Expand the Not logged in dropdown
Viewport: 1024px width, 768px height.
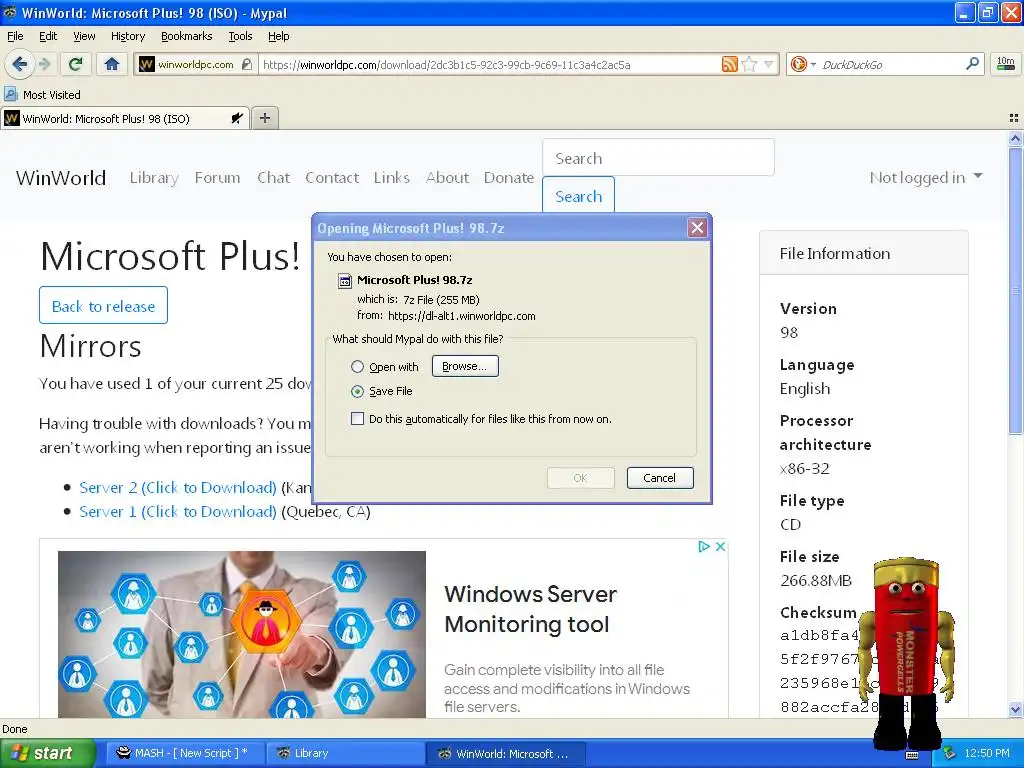(925, 178)
